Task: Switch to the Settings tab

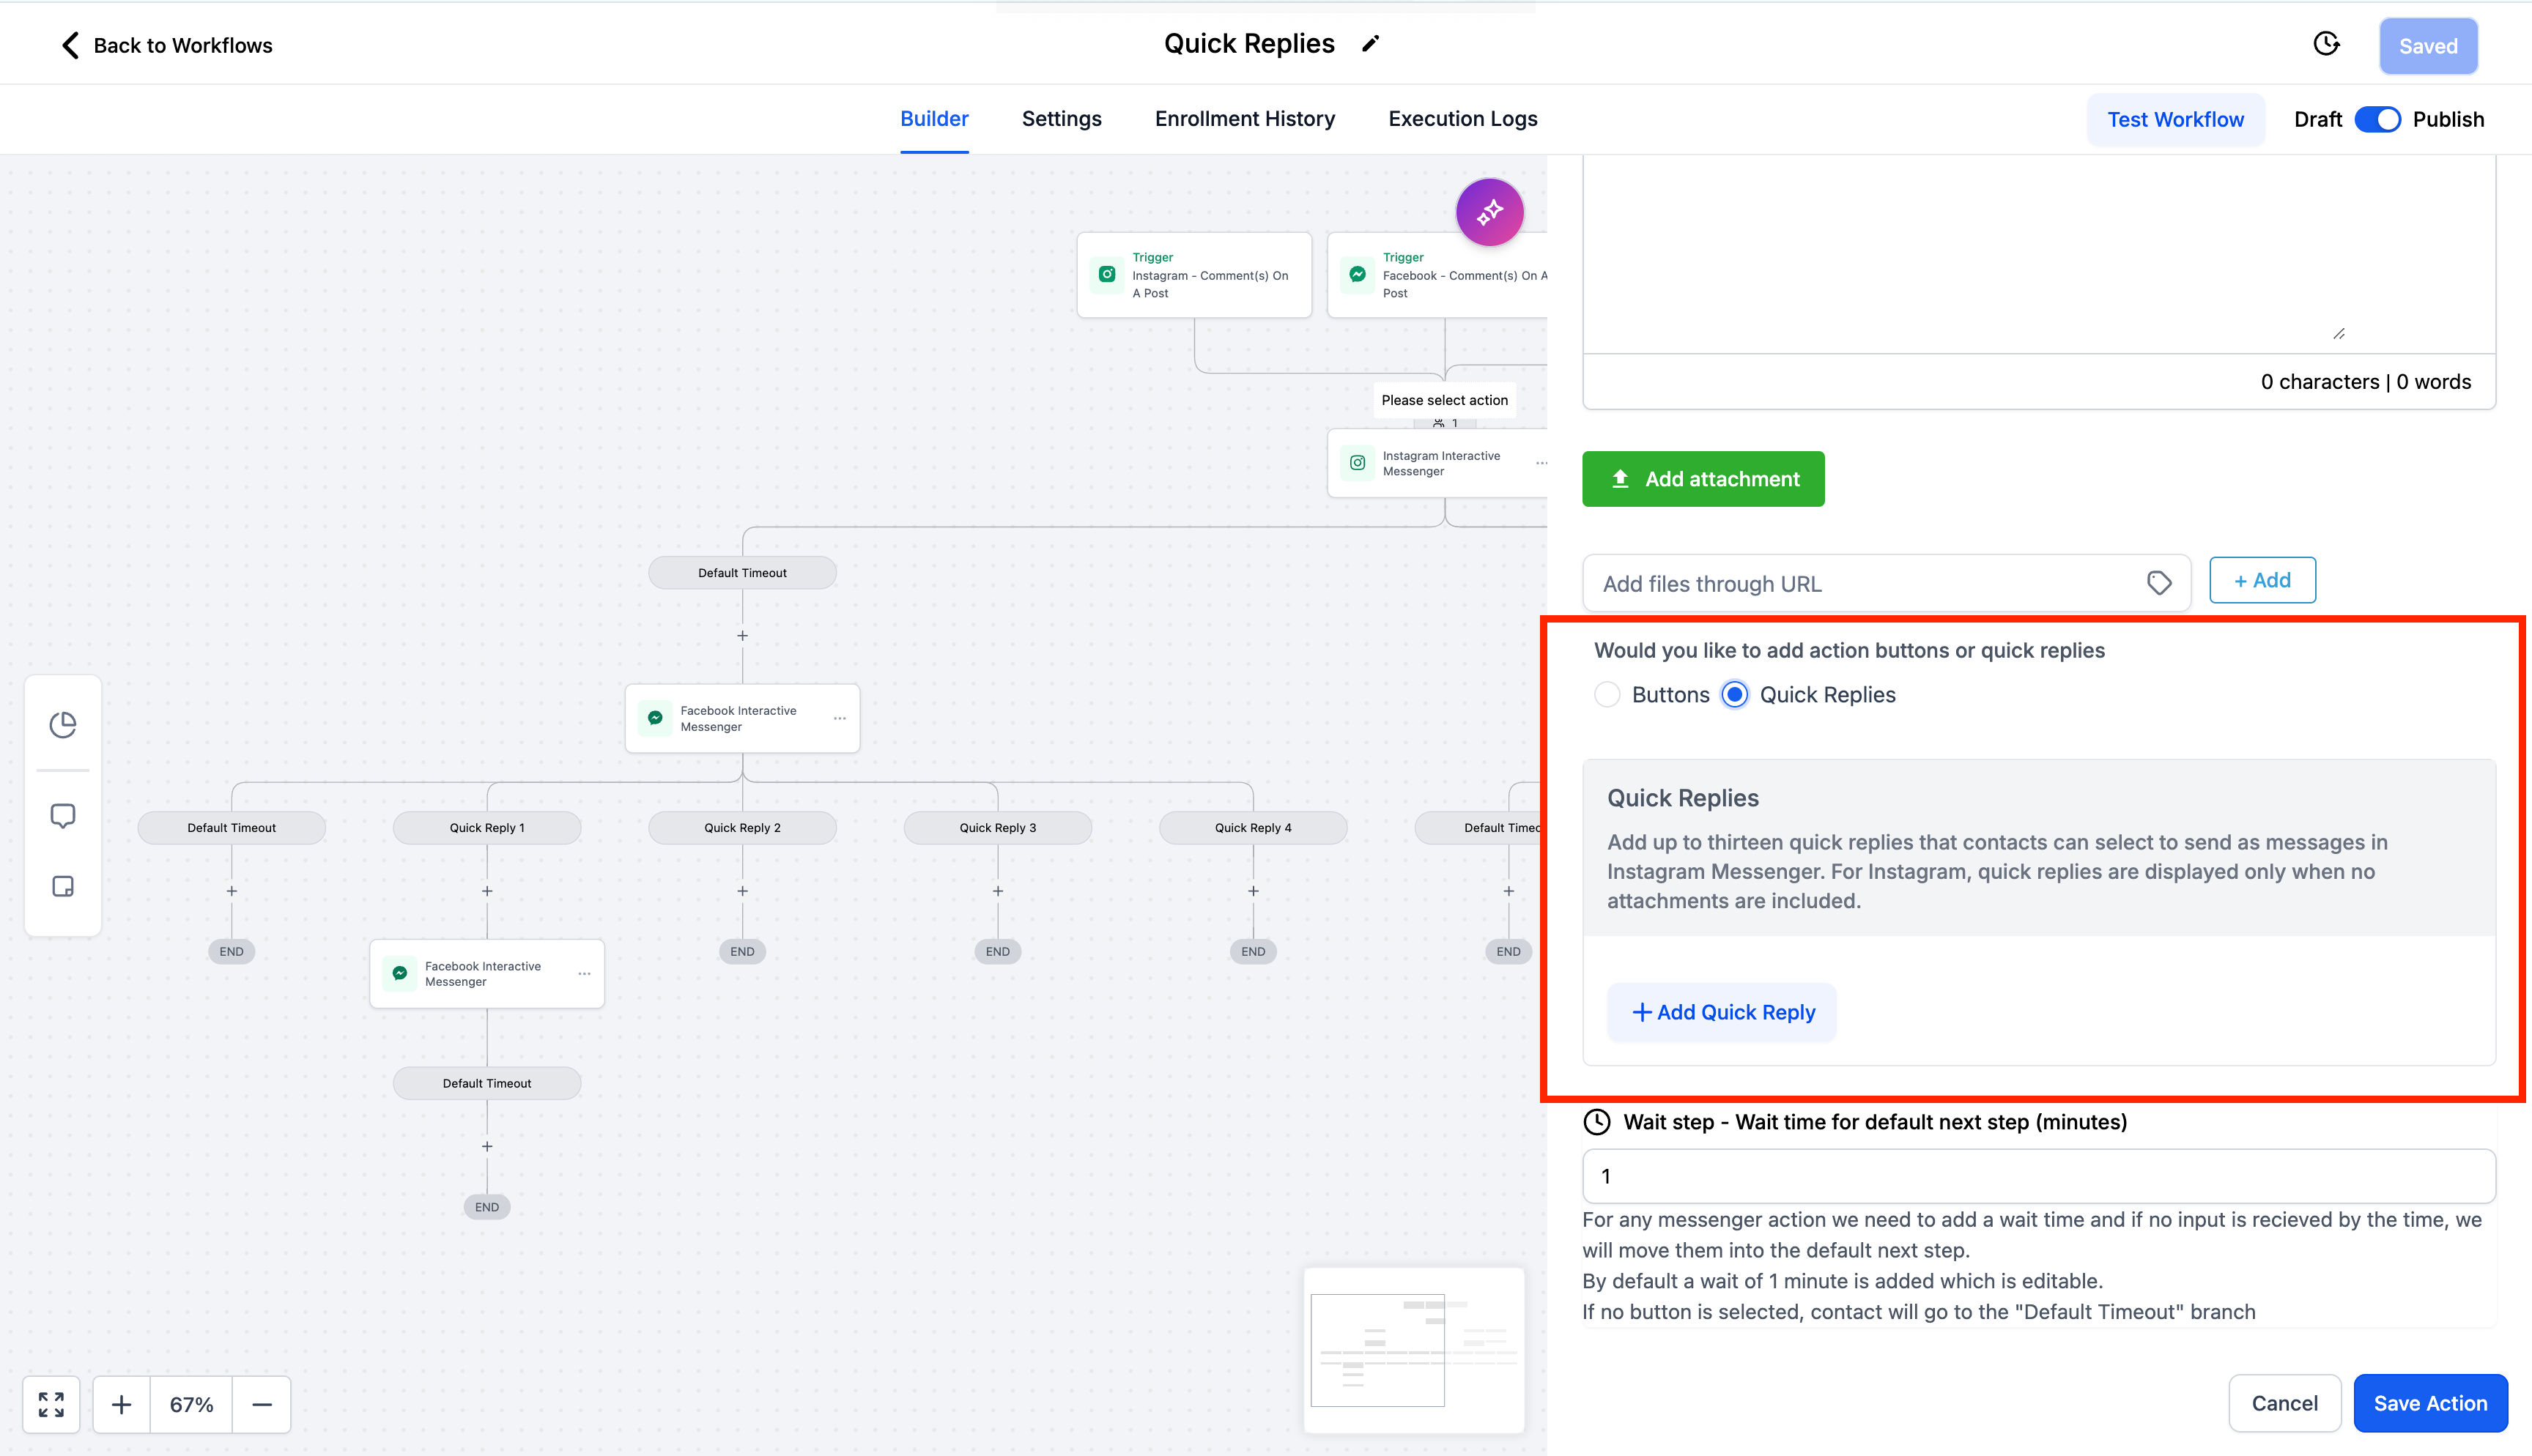Action: 1061,119
